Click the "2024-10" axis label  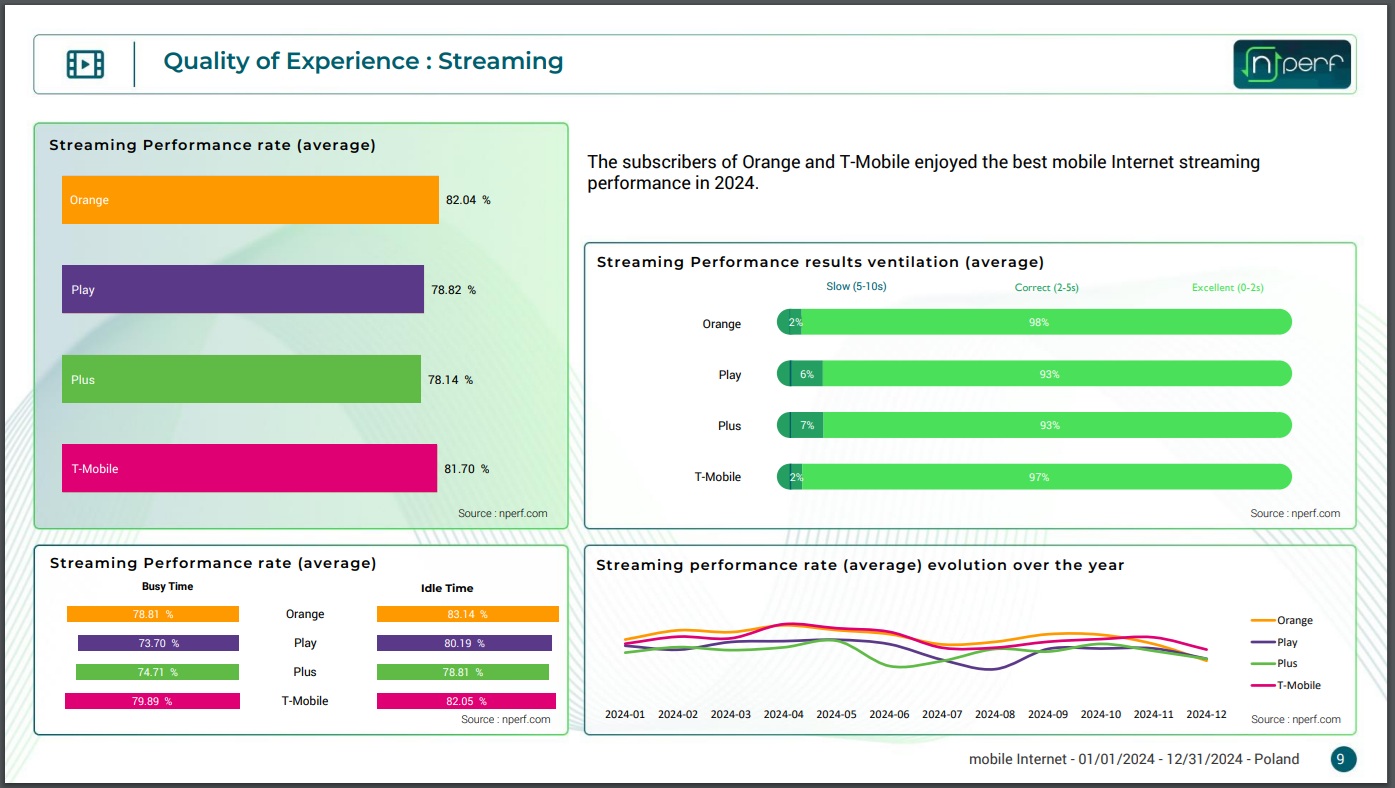pos(1101,714)
